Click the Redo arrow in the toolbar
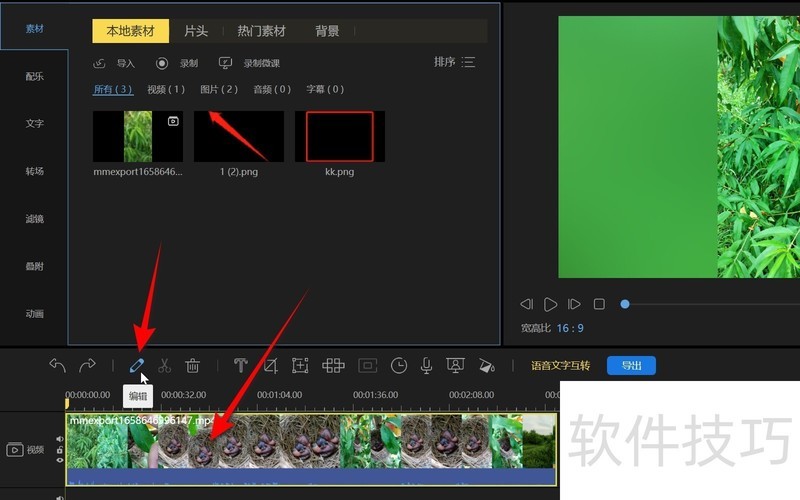Image resolution: width=800 pixels, height=500 pixels. click(x=88, y=366)
